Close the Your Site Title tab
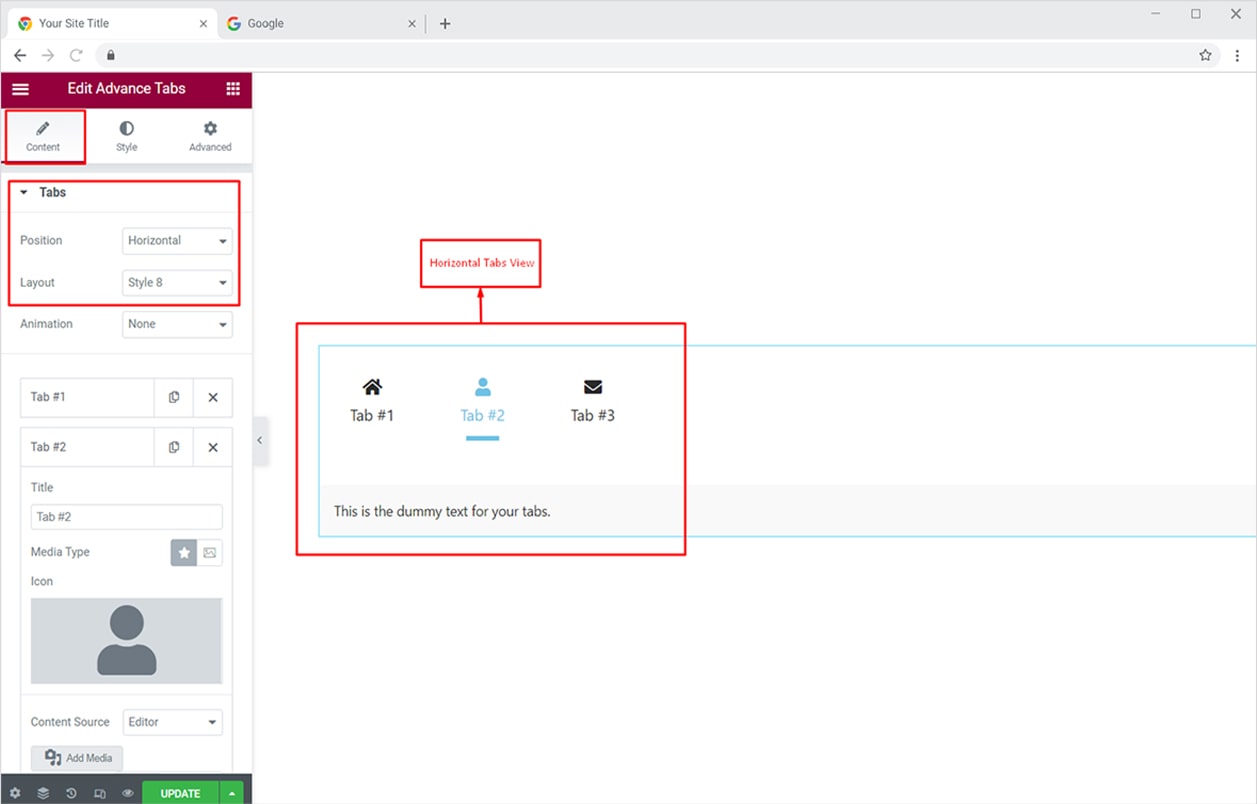1257x804 pixels. (204, 24)
